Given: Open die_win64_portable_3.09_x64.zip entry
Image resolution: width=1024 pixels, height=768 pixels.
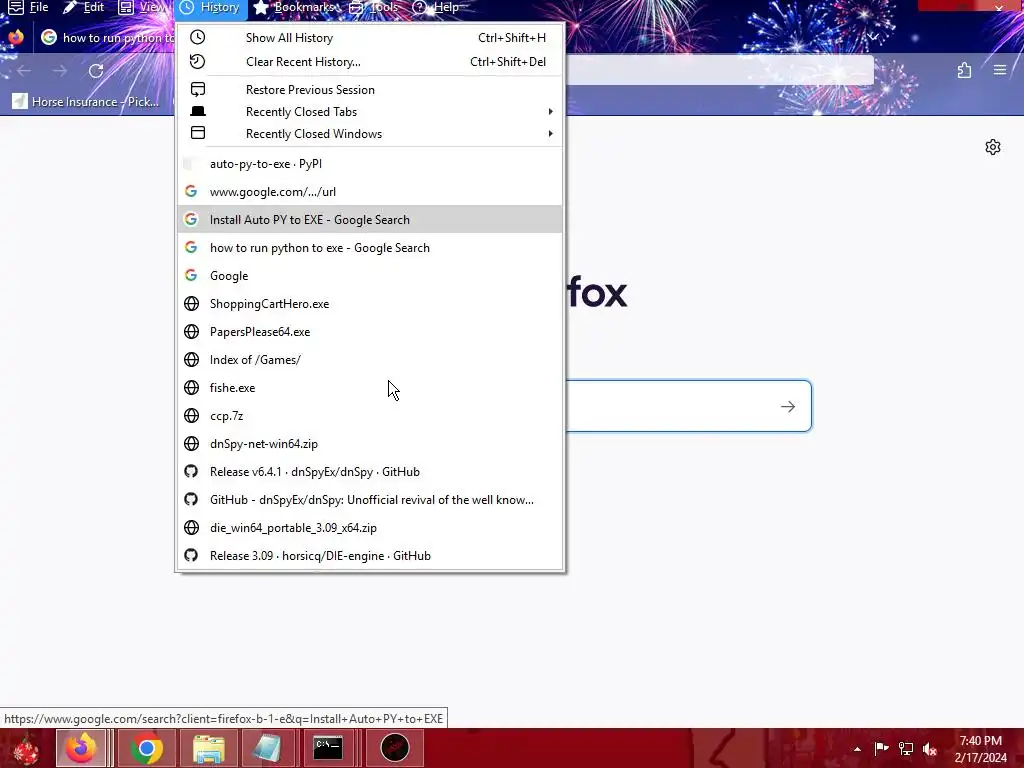Looking at the screenshot, I should (x=370, y=528).
